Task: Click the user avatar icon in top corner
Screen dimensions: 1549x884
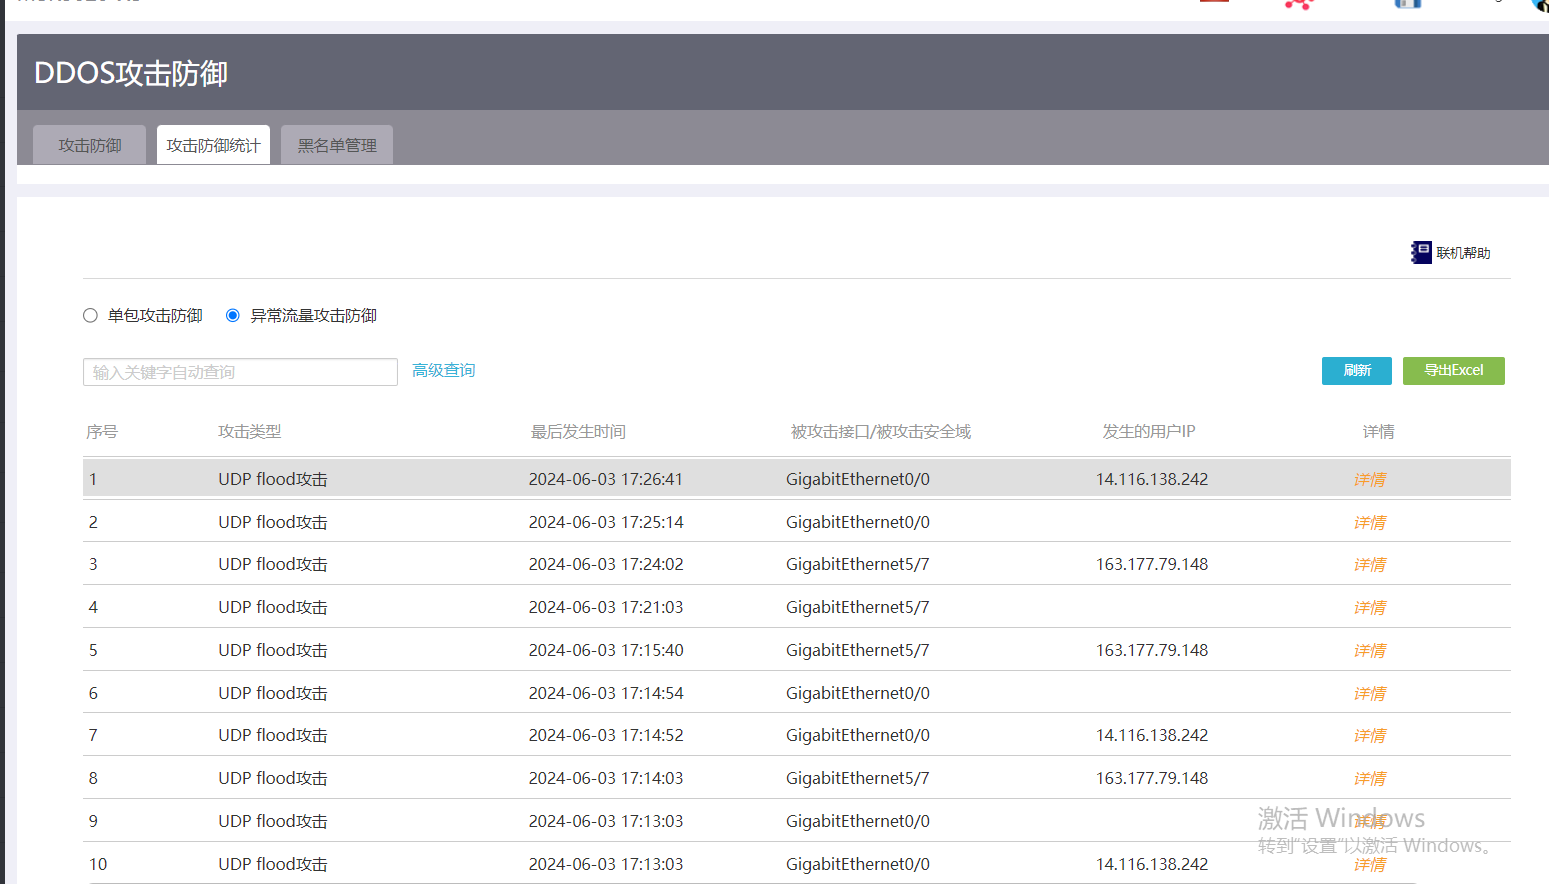Action: [x=1540, y=4]
